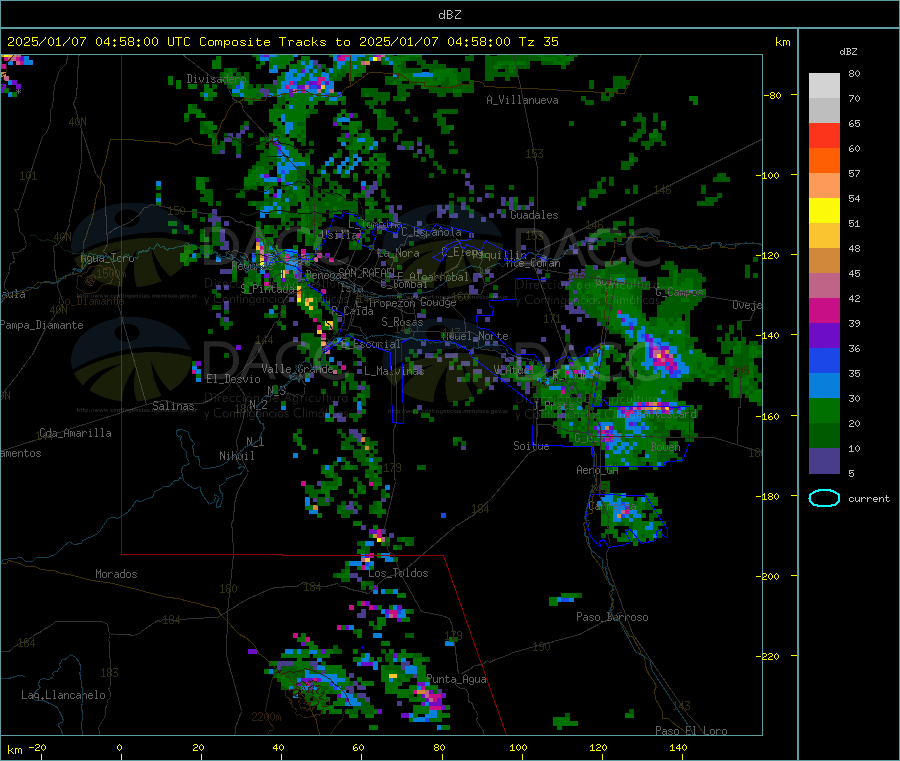The image size is (900, 761).
Task: Click the tan 45-48 dBZ legend swatch
Action: point(824,261)
